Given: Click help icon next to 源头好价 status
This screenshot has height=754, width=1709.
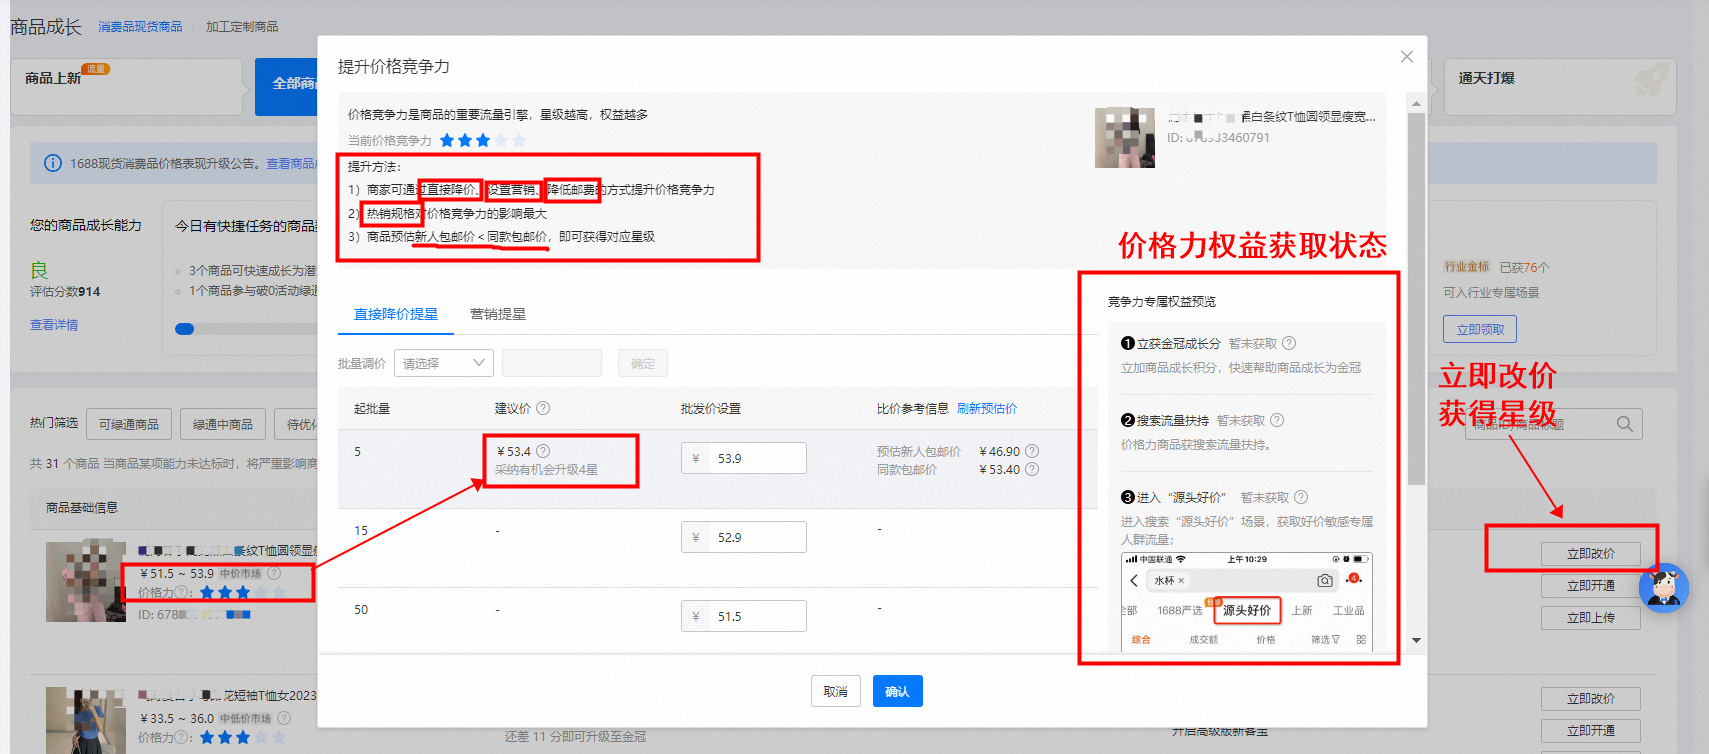Looking at the screenshot, I should point(1301,497).
